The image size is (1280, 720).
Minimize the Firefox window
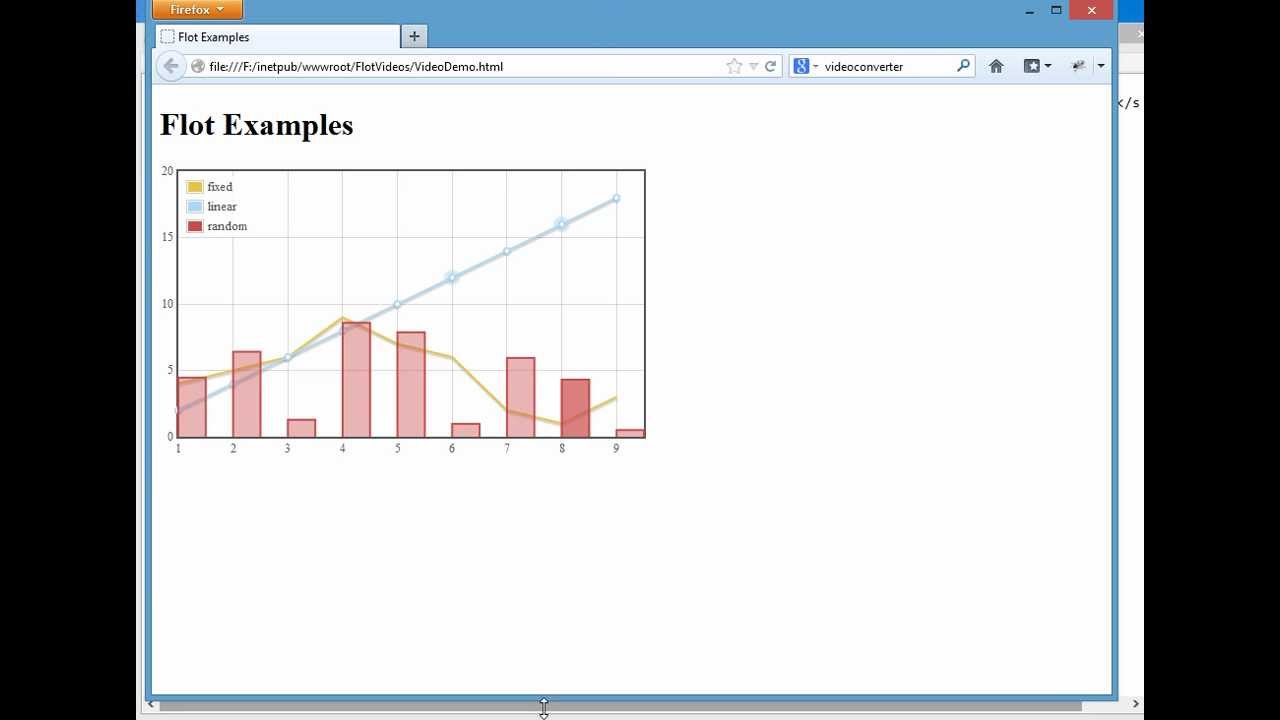coord(1029,10)
